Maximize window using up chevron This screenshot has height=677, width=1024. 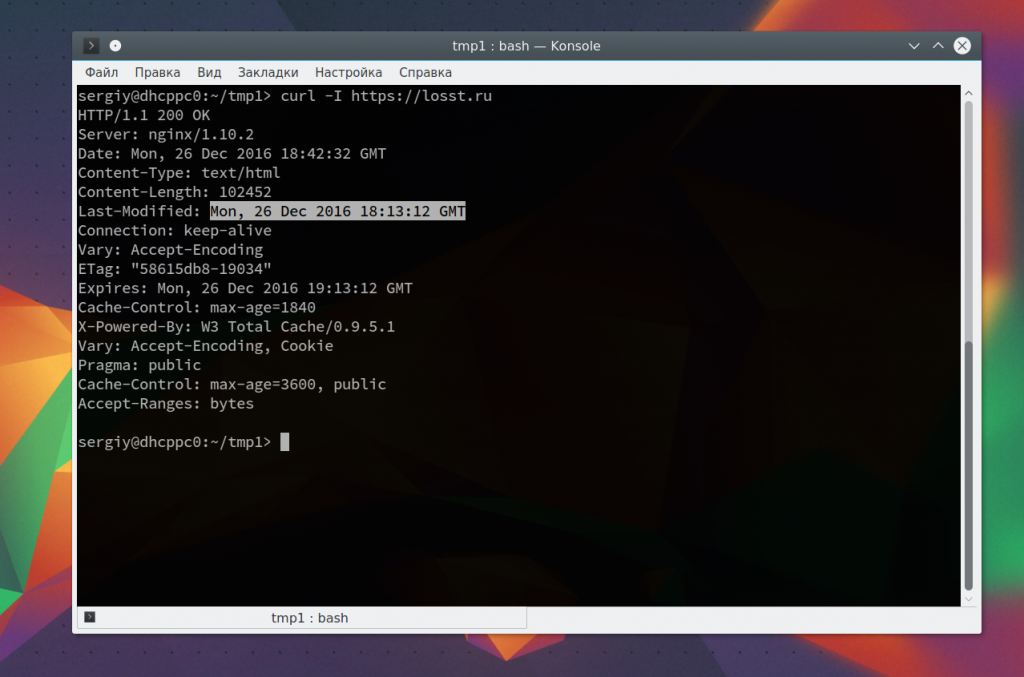[938, 46]
